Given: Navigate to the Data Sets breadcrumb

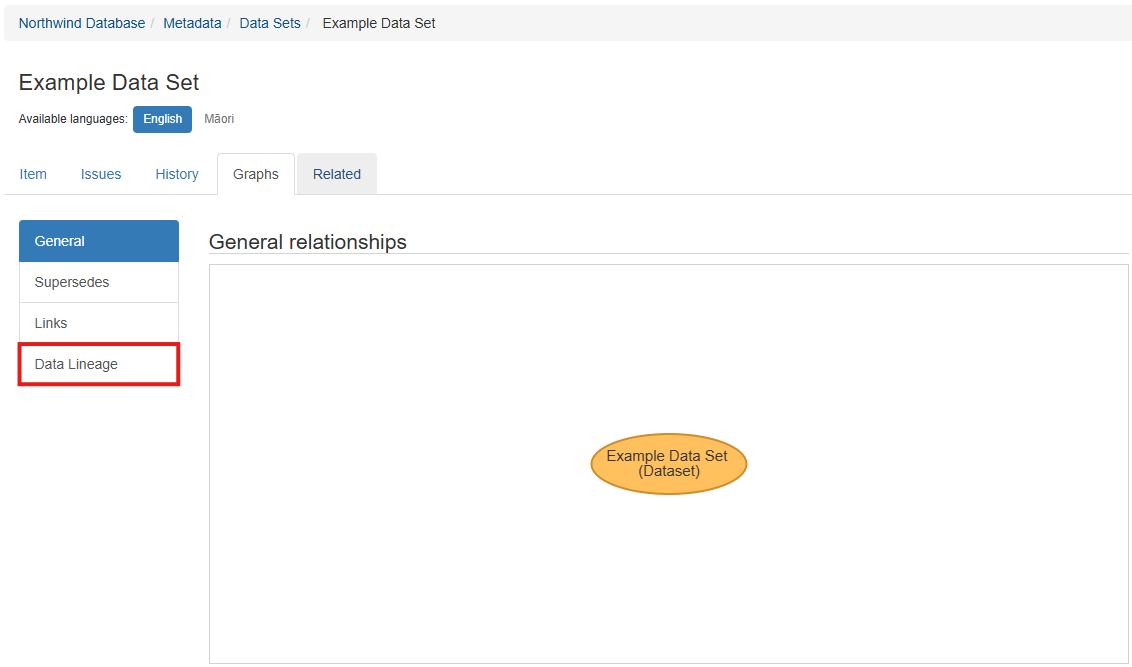Looking at the screenshot, I should click(x=270, y=23).
